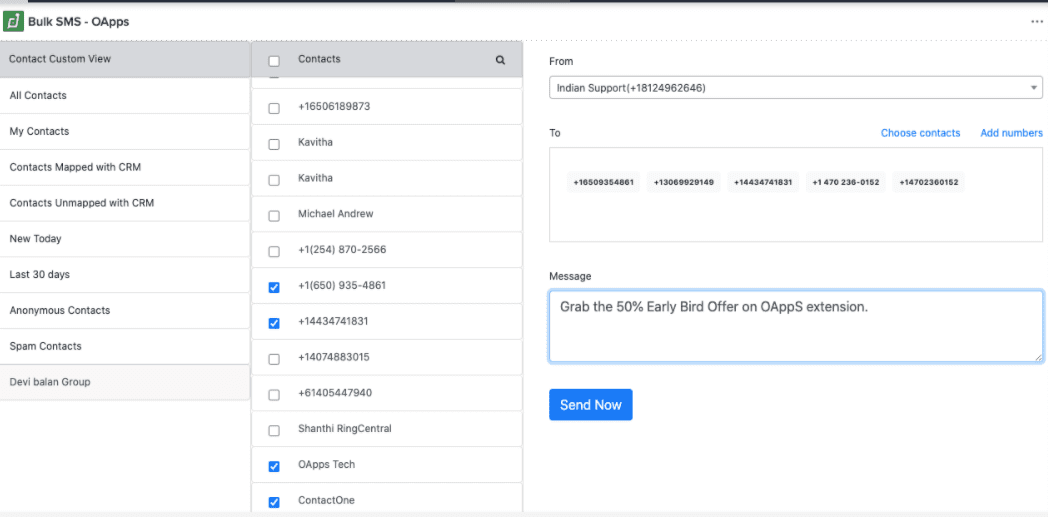Click the green Bulk SMS app logo
The width and height of the screenshot is (1048, 517).
point(13,21)
